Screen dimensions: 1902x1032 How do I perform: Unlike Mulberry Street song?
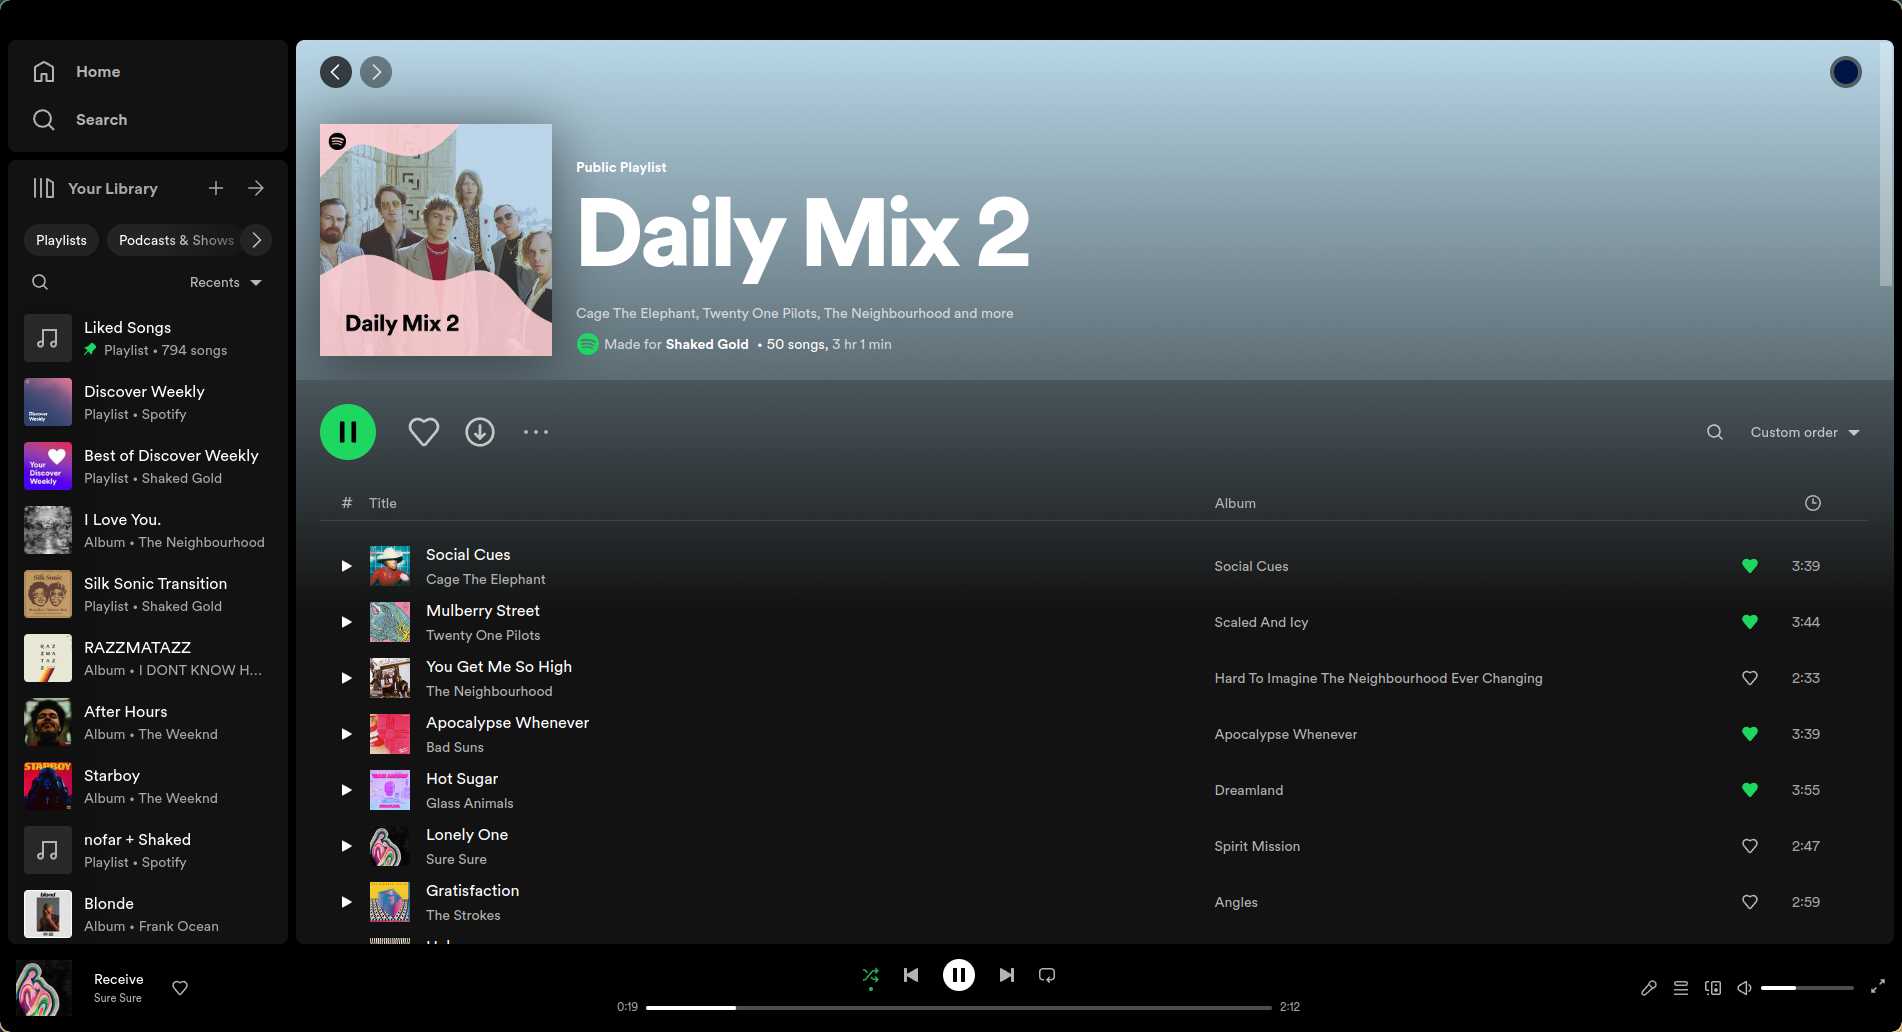pos(1750,622)
